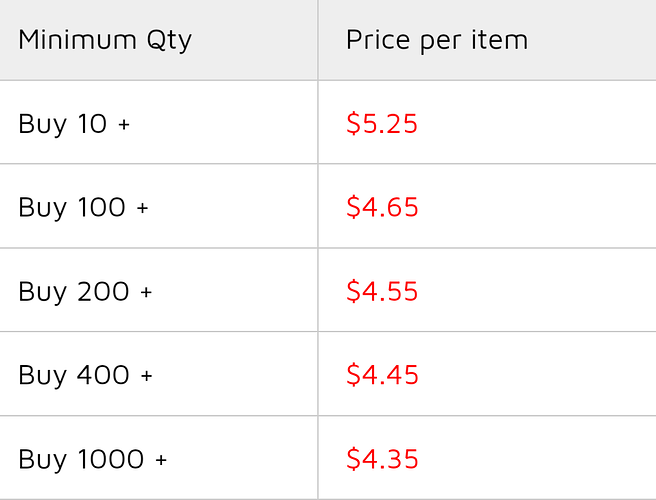The width and height of the screenshot is (656, 500).
Task: Click the plus sign after Buy 1000
Action: point(161,460)
